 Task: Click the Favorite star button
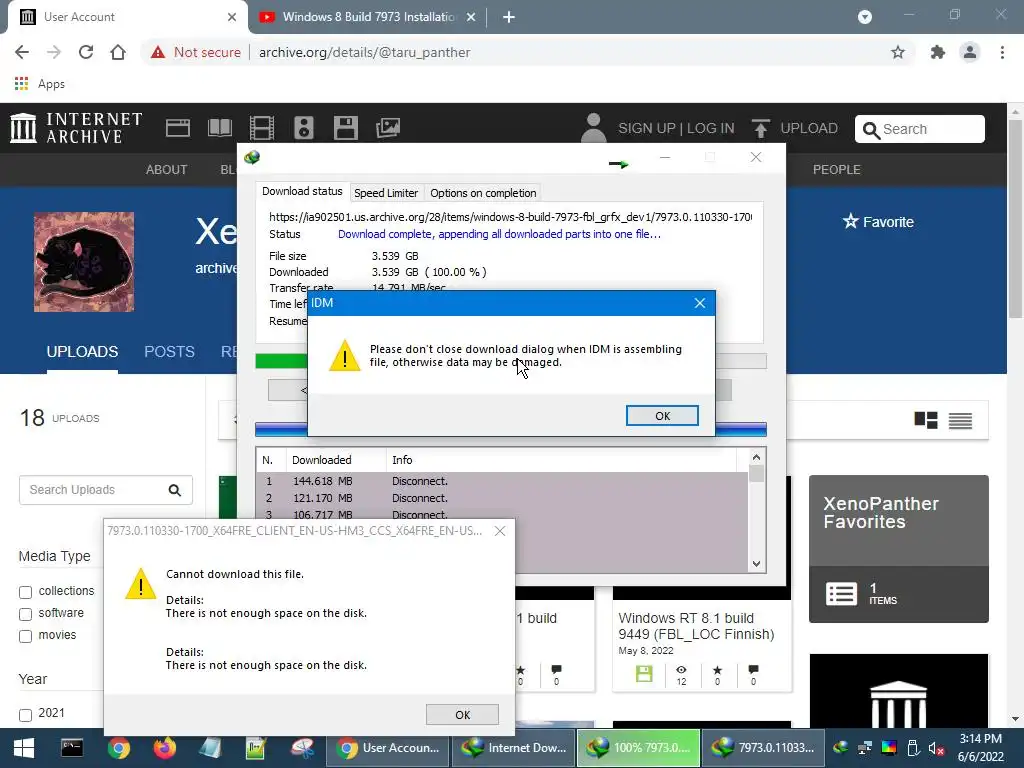(x=878, y=222)
